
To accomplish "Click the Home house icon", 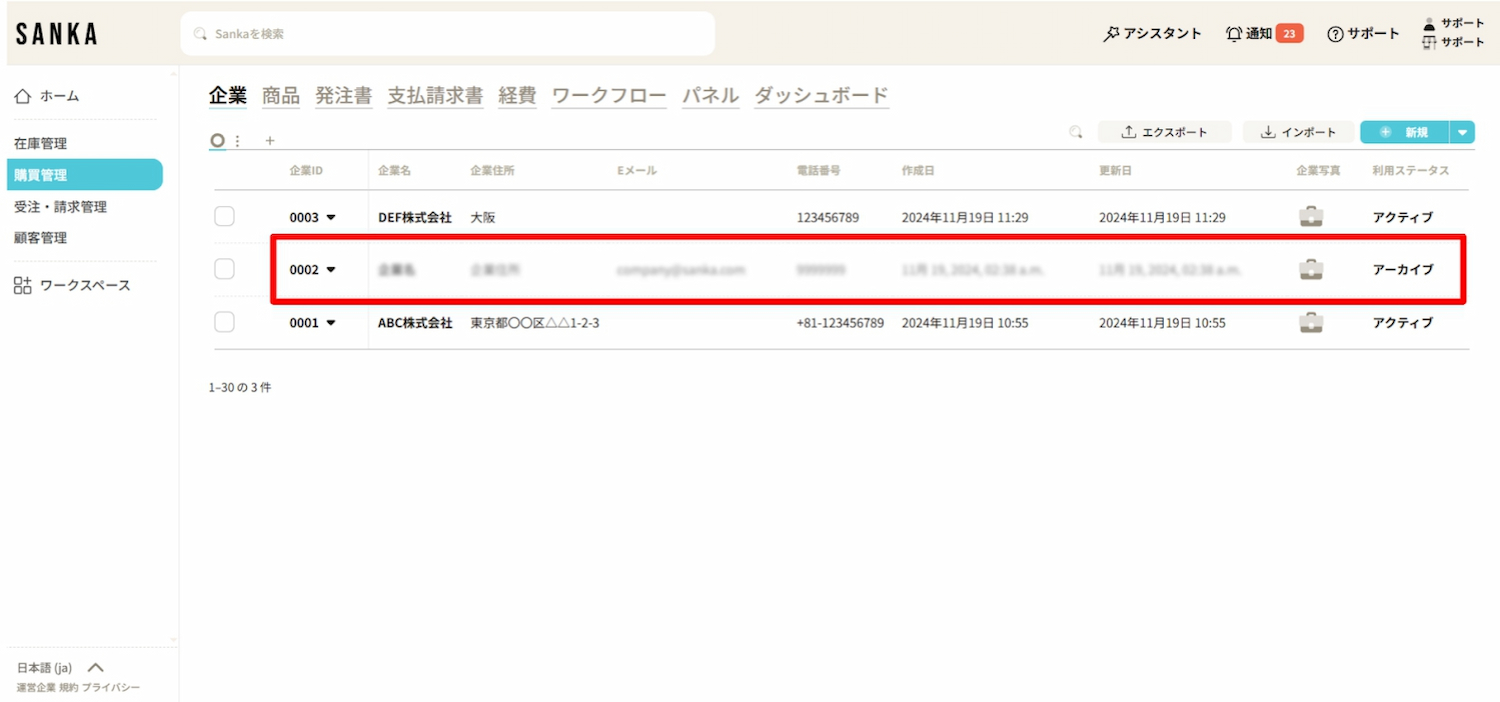I will [23, 96].
